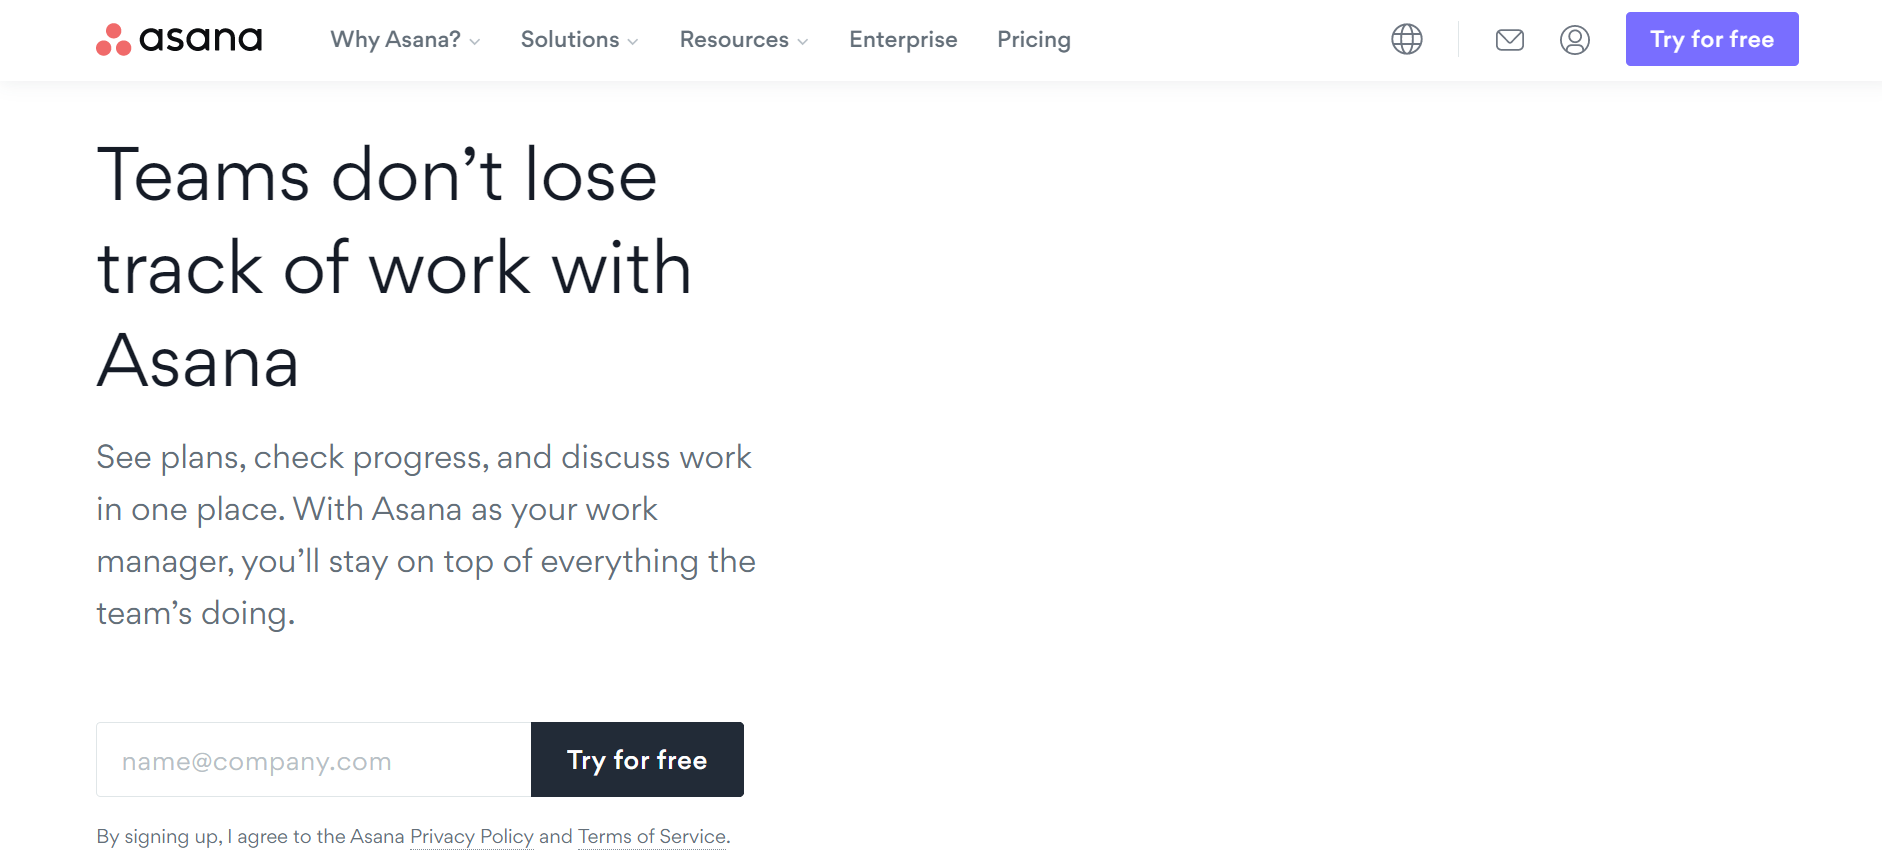Focus the name@company.com email field
The width and height of the screenshot is (1882, 859).
pyautogui.click(x=314, y=760)
